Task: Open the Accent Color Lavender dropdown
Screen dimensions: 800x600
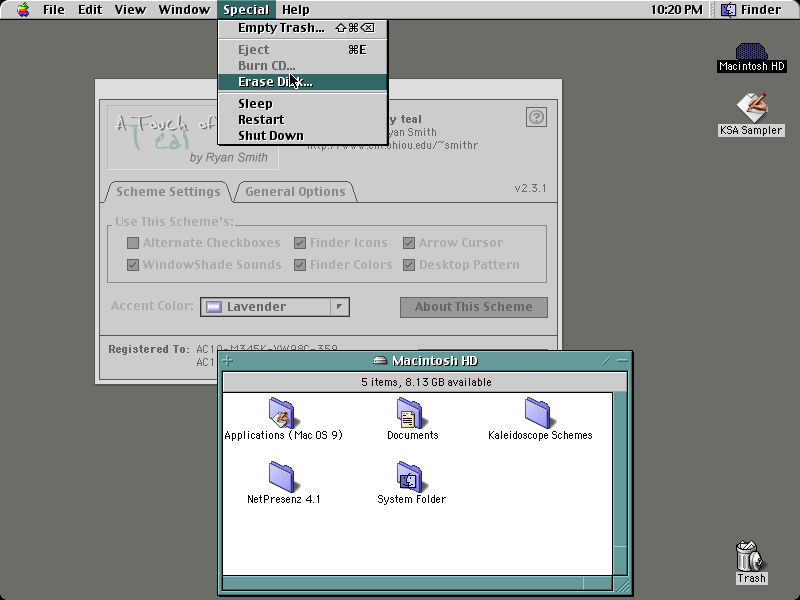Action: click(275, 307)
